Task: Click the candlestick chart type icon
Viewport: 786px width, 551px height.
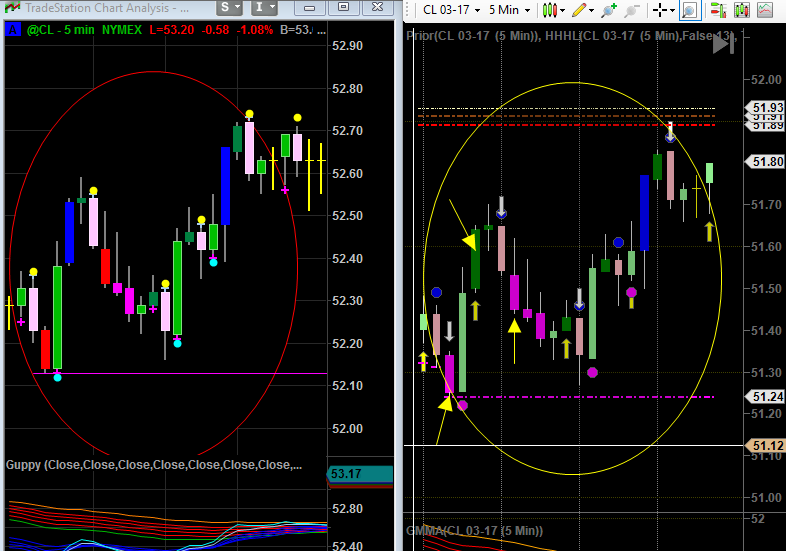Action: [x=549, y=10]
